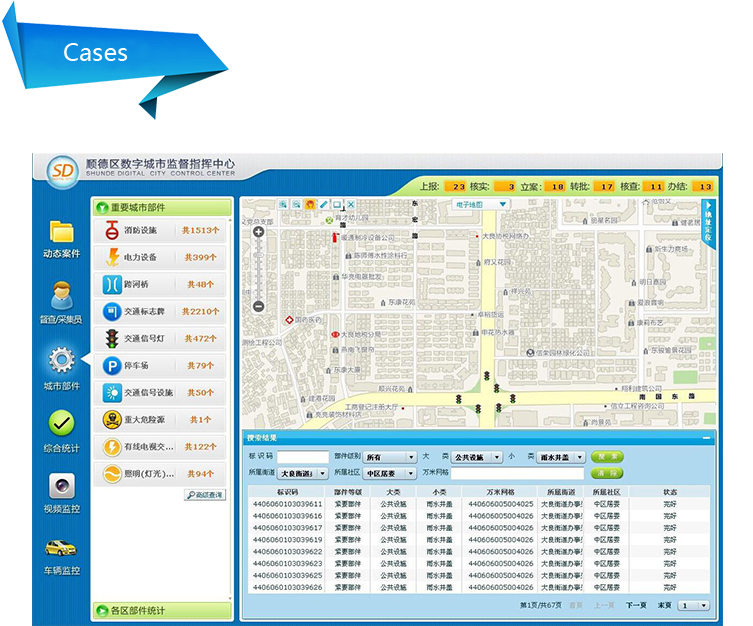Open the 电子地图 map type dropdown

pos(481,205)
